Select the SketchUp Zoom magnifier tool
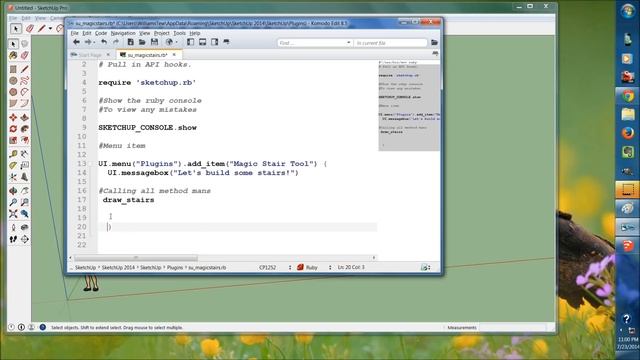Screen dimensions: 640x360 13,202
